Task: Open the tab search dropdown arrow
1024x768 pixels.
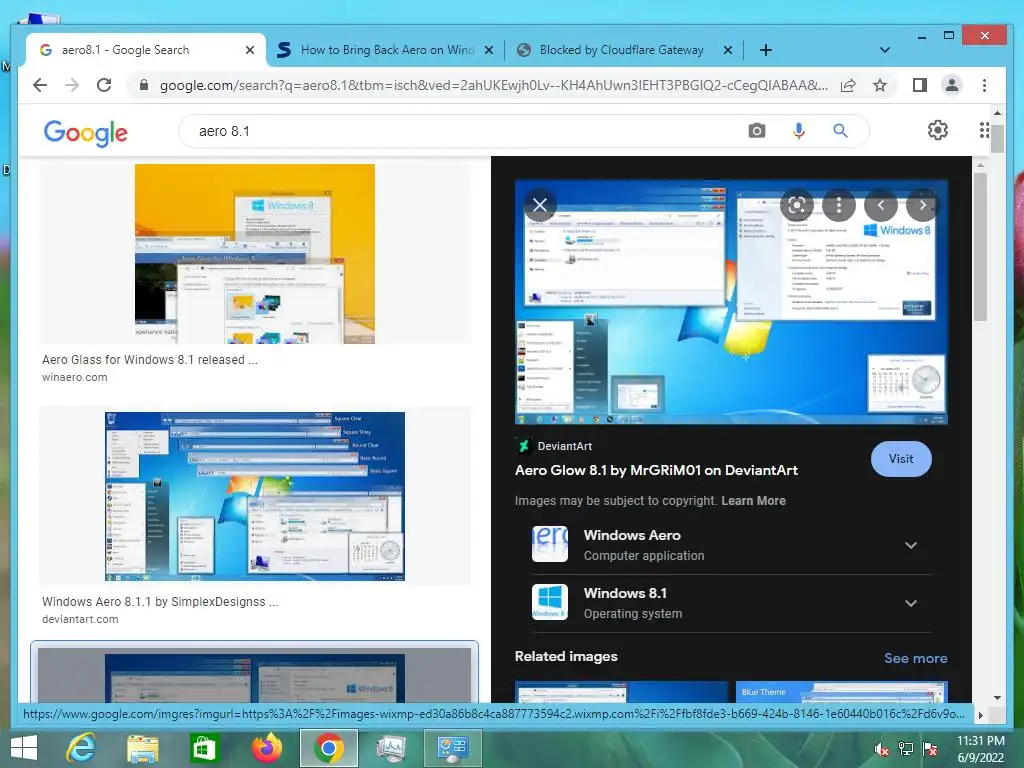Action: click(x=884, y=50)
